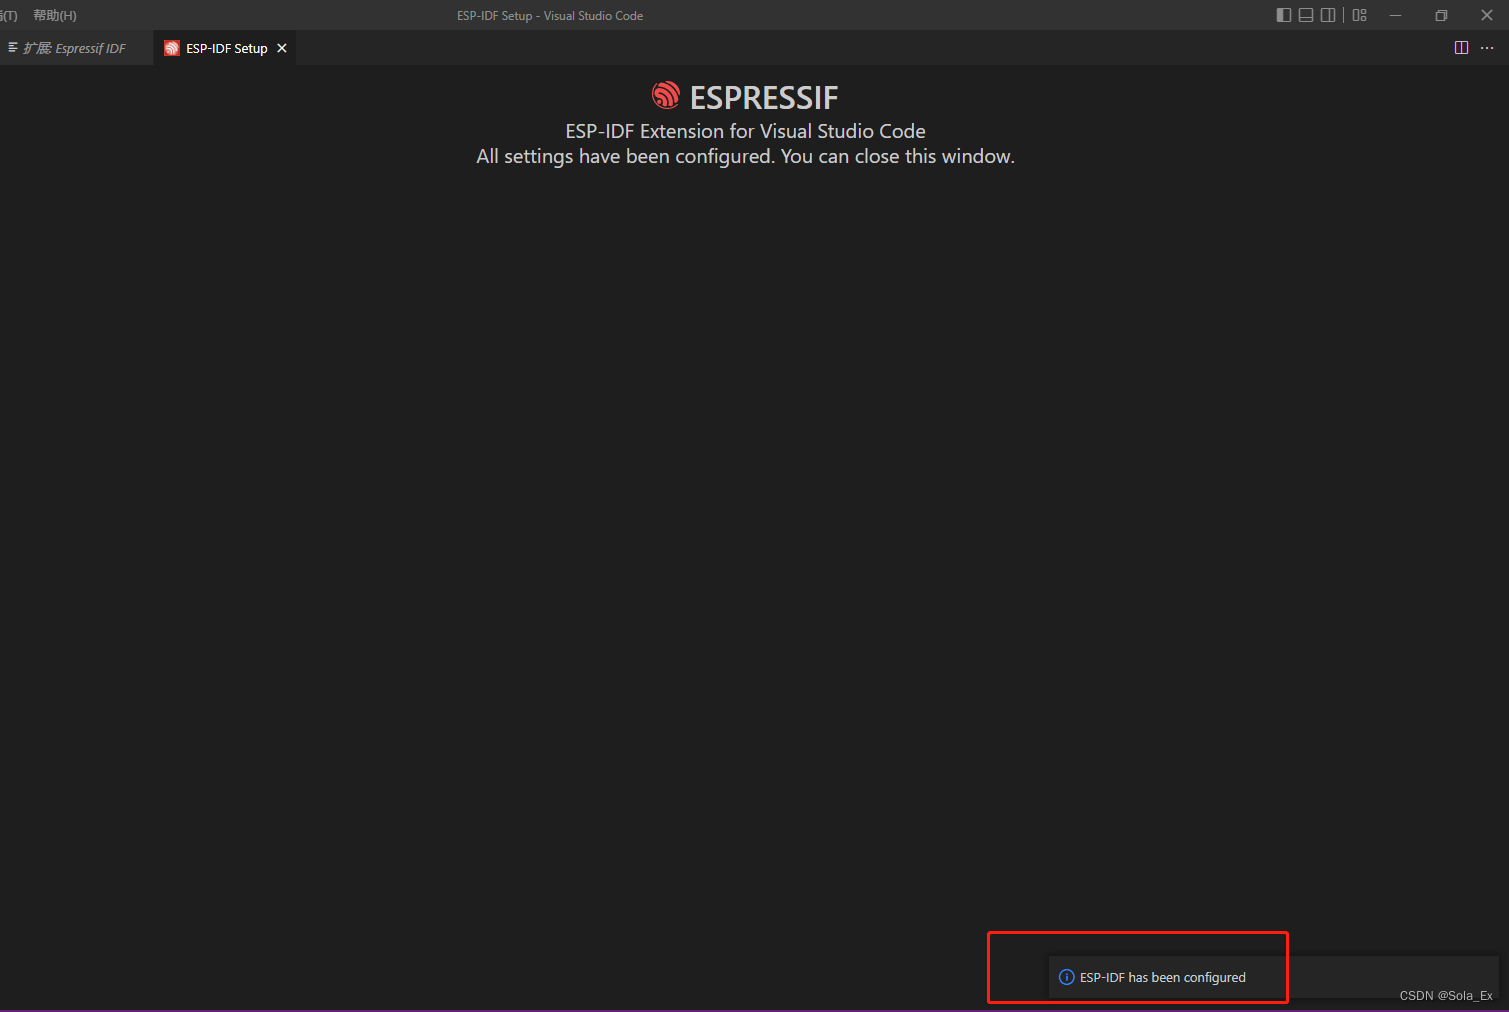This screenshot has width=1509, height=1012.
Task: Click the 'ESP-IDF has been configured' notification text
Action: pyautogui.click(x=1163, y=977)
